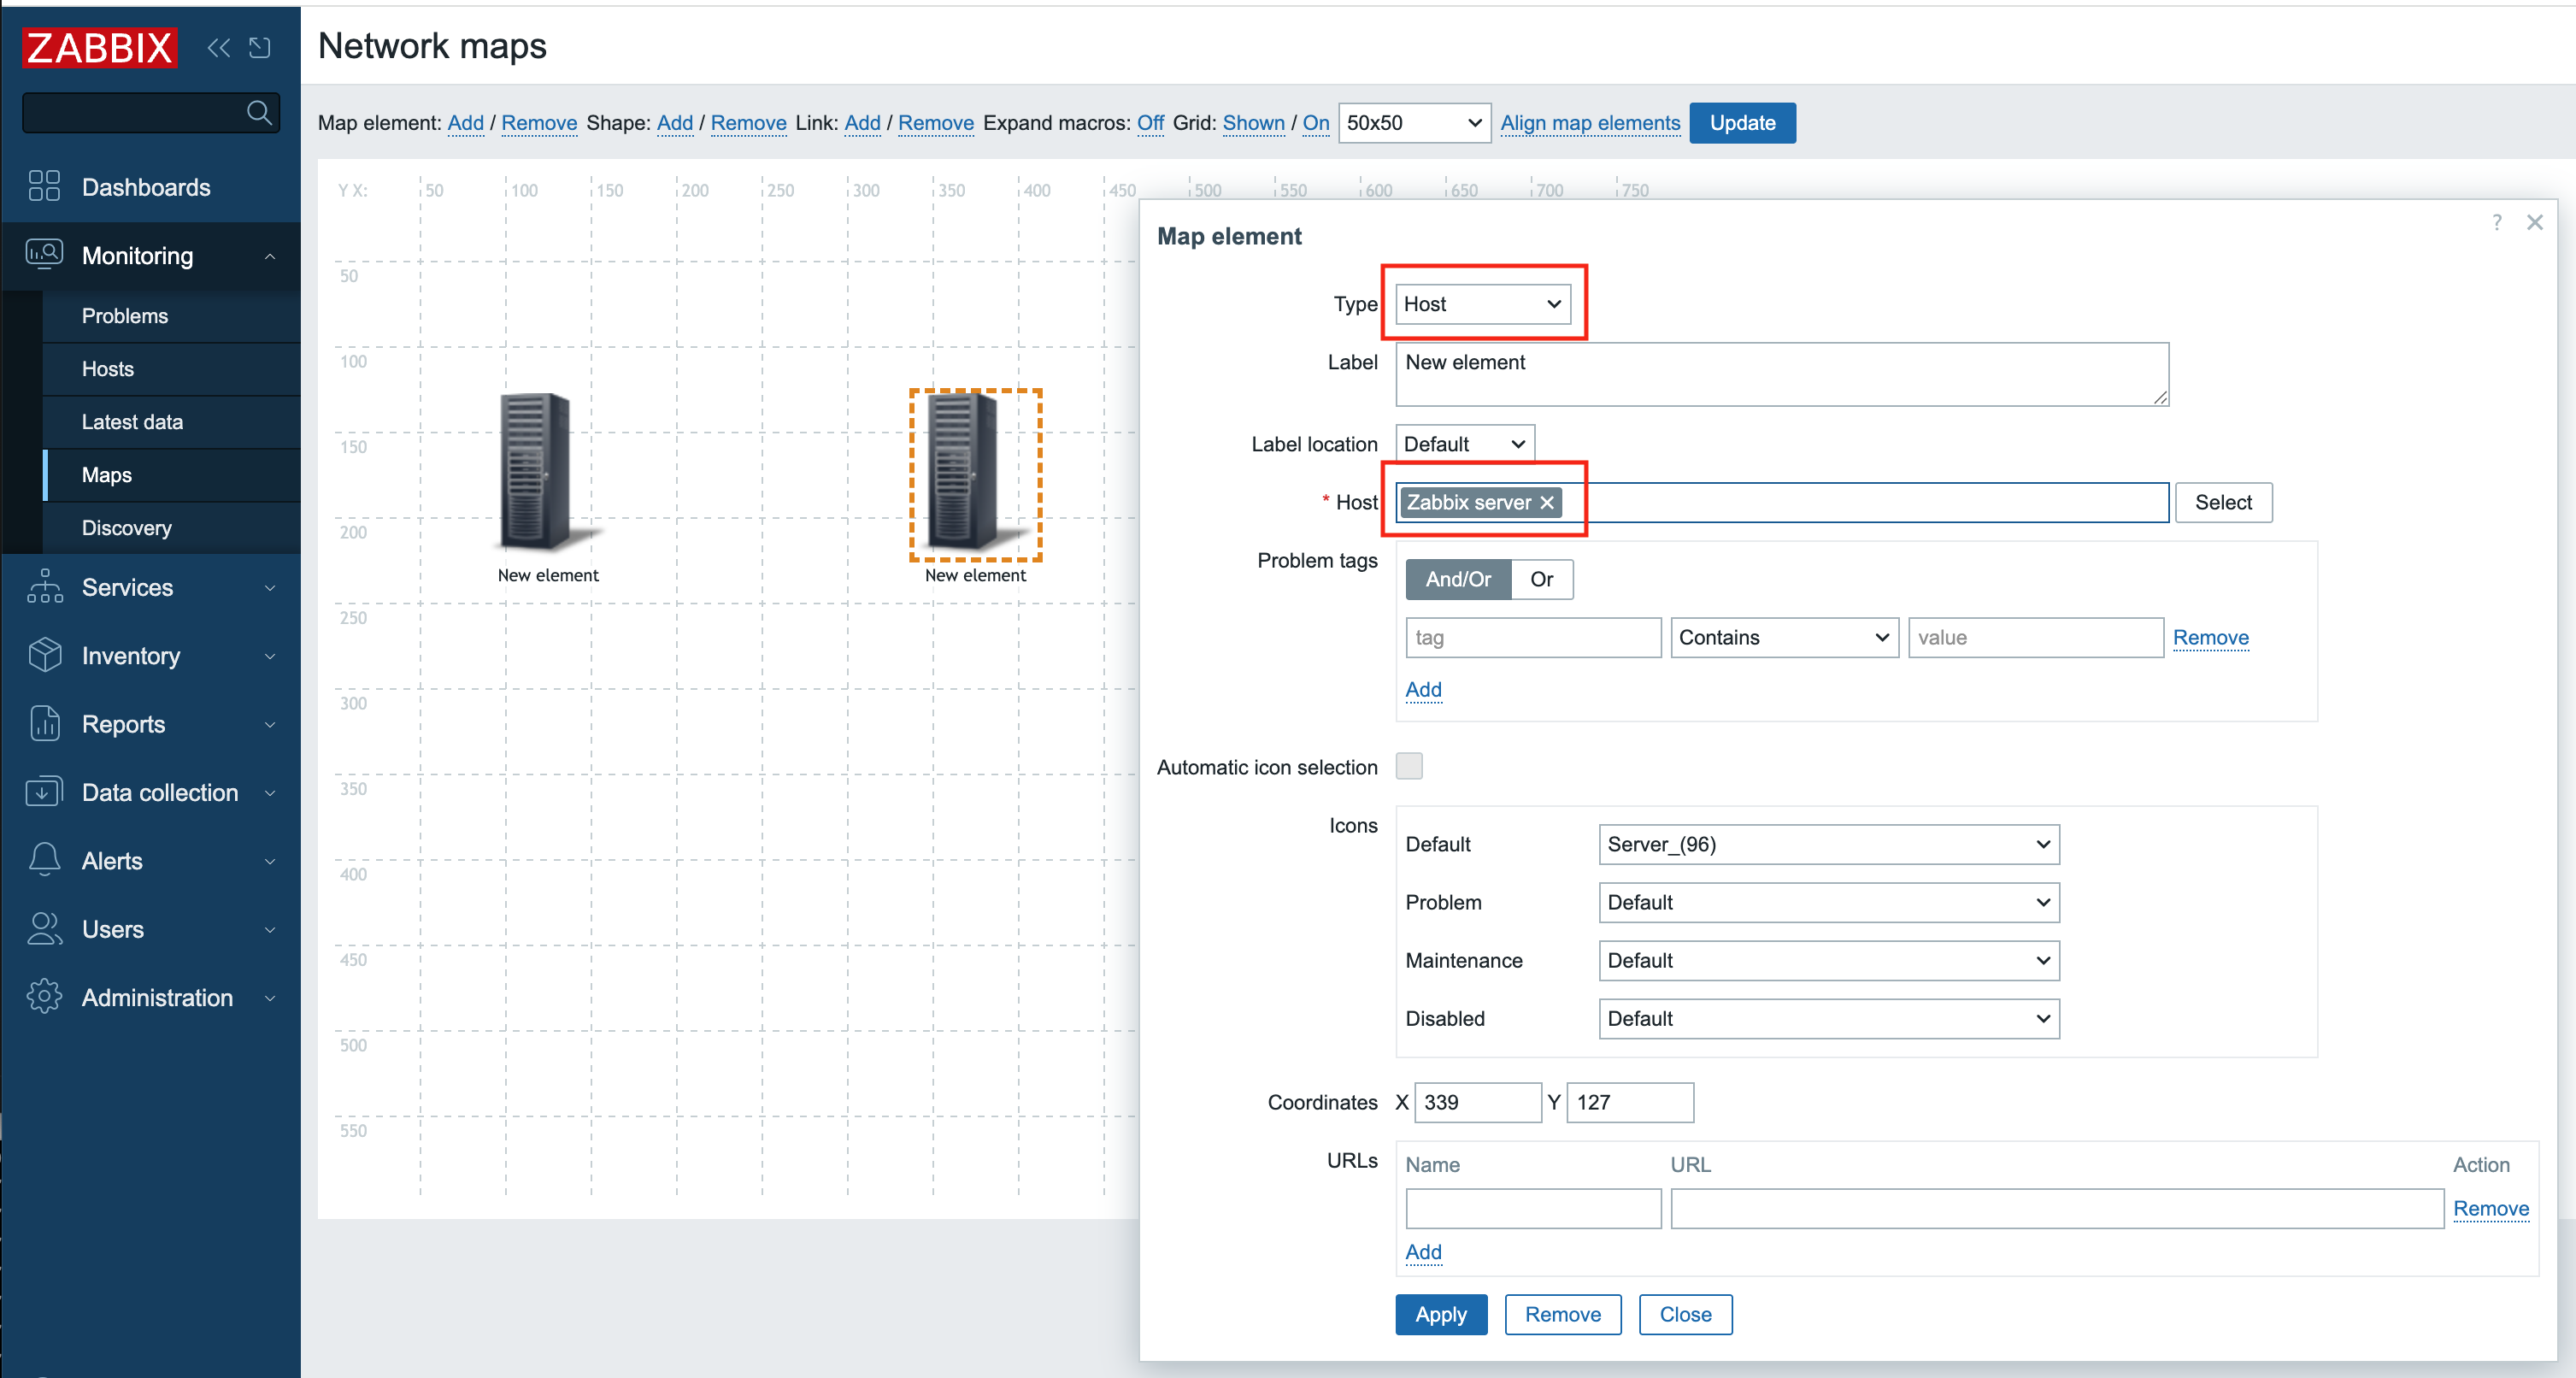2576x1378 pixels.
Task: Click Link Add link in toolbar
Action: click(862, 123)
